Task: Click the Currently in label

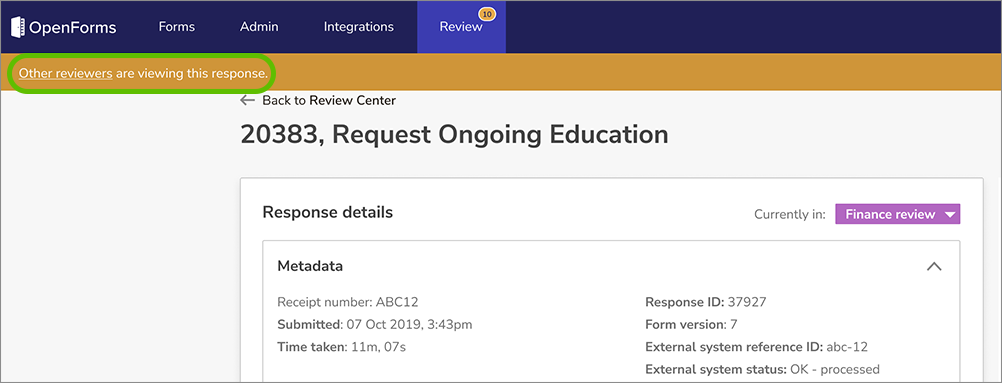Action: pyautogui.click(x=790, y=214)
